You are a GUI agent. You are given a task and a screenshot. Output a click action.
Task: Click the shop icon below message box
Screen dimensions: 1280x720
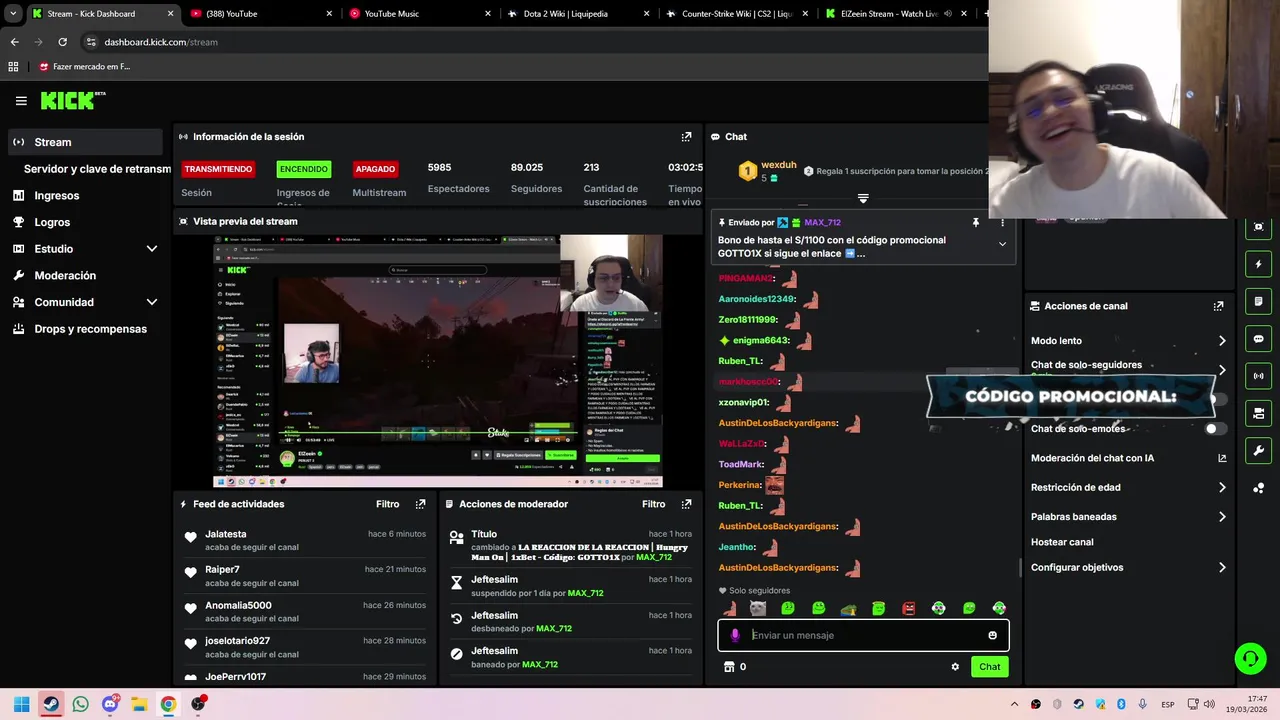coord(729,667)
